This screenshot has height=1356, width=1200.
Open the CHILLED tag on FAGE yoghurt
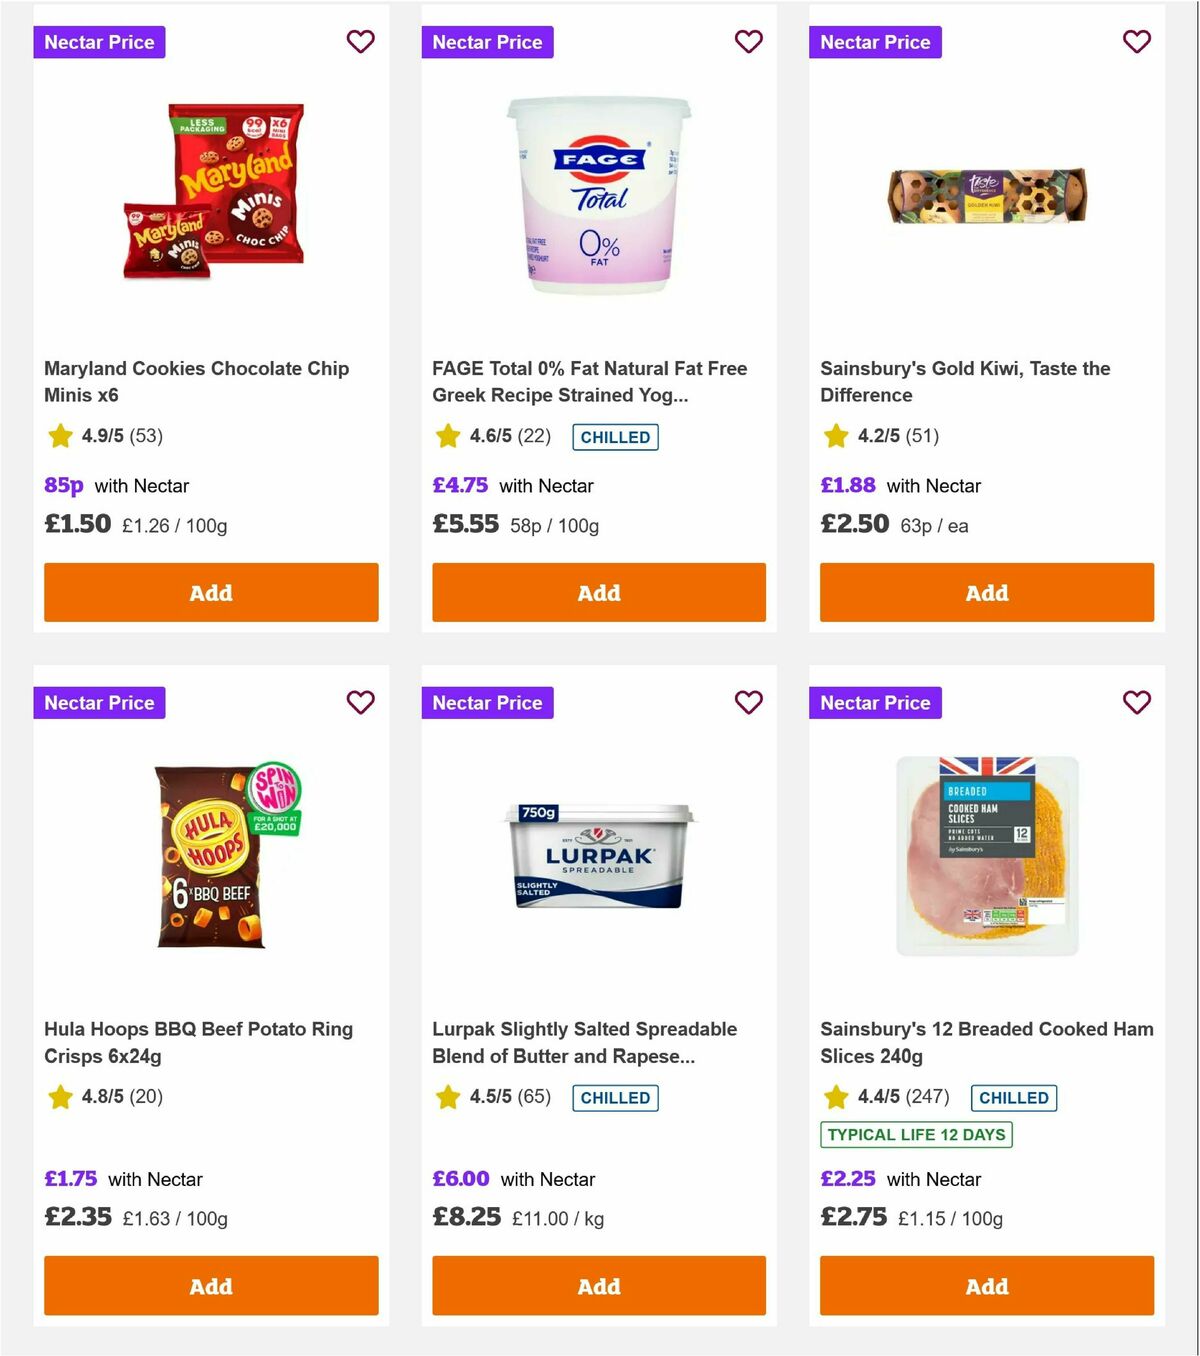[x=614, y=437]
